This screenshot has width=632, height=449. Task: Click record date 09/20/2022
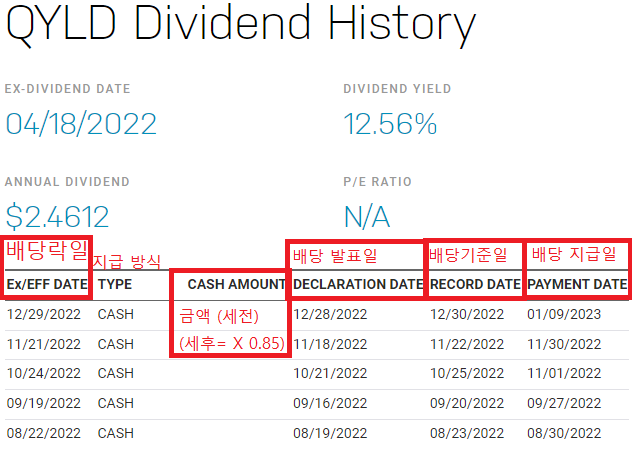coord(467,403)
